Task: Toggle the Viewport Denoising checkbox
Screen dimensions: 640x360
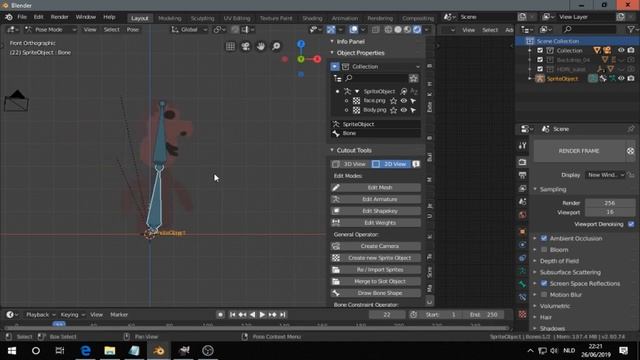Action: (x=631, y=224)
